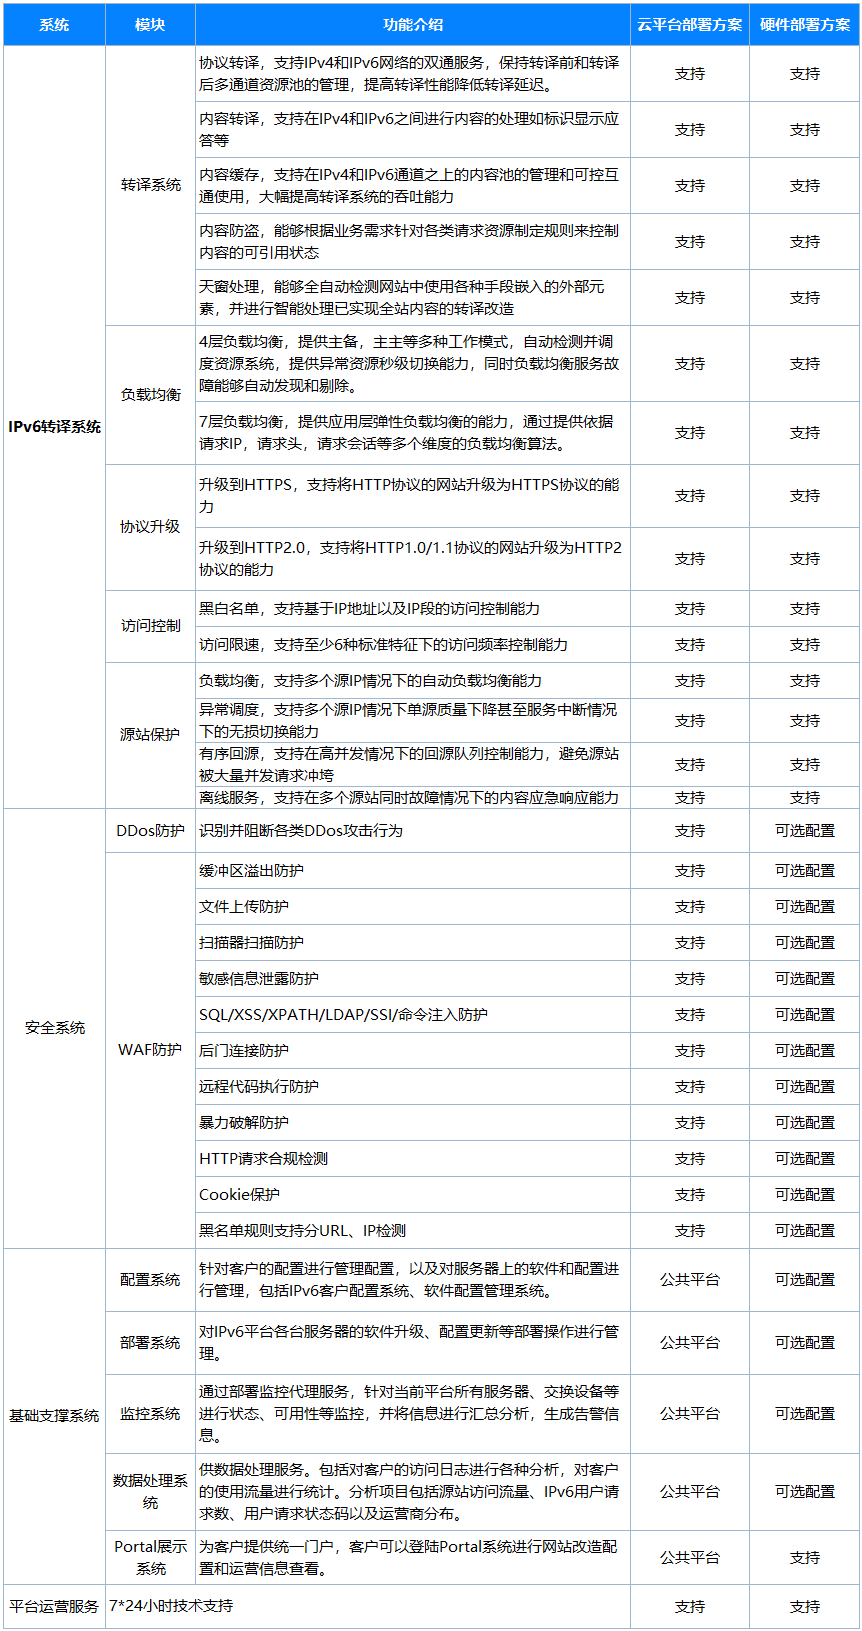Click the 升级到HTTPS description cell
This screenshot has width=862, height=1631.
tap(413, 496)
